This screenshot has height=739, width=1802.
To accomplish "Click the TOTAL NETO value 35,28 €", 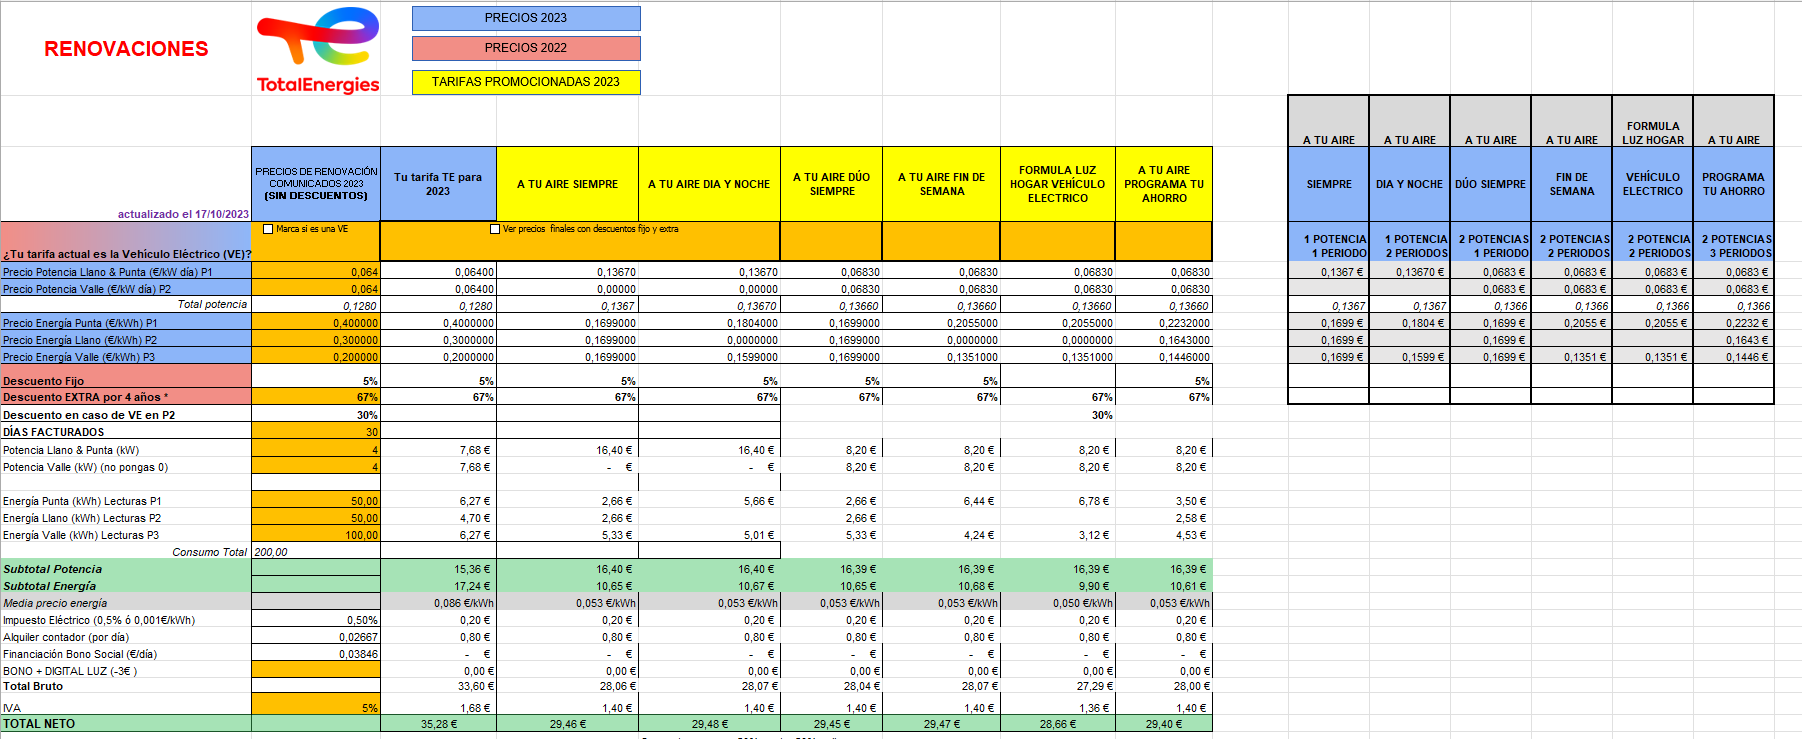I will [438, 723].
